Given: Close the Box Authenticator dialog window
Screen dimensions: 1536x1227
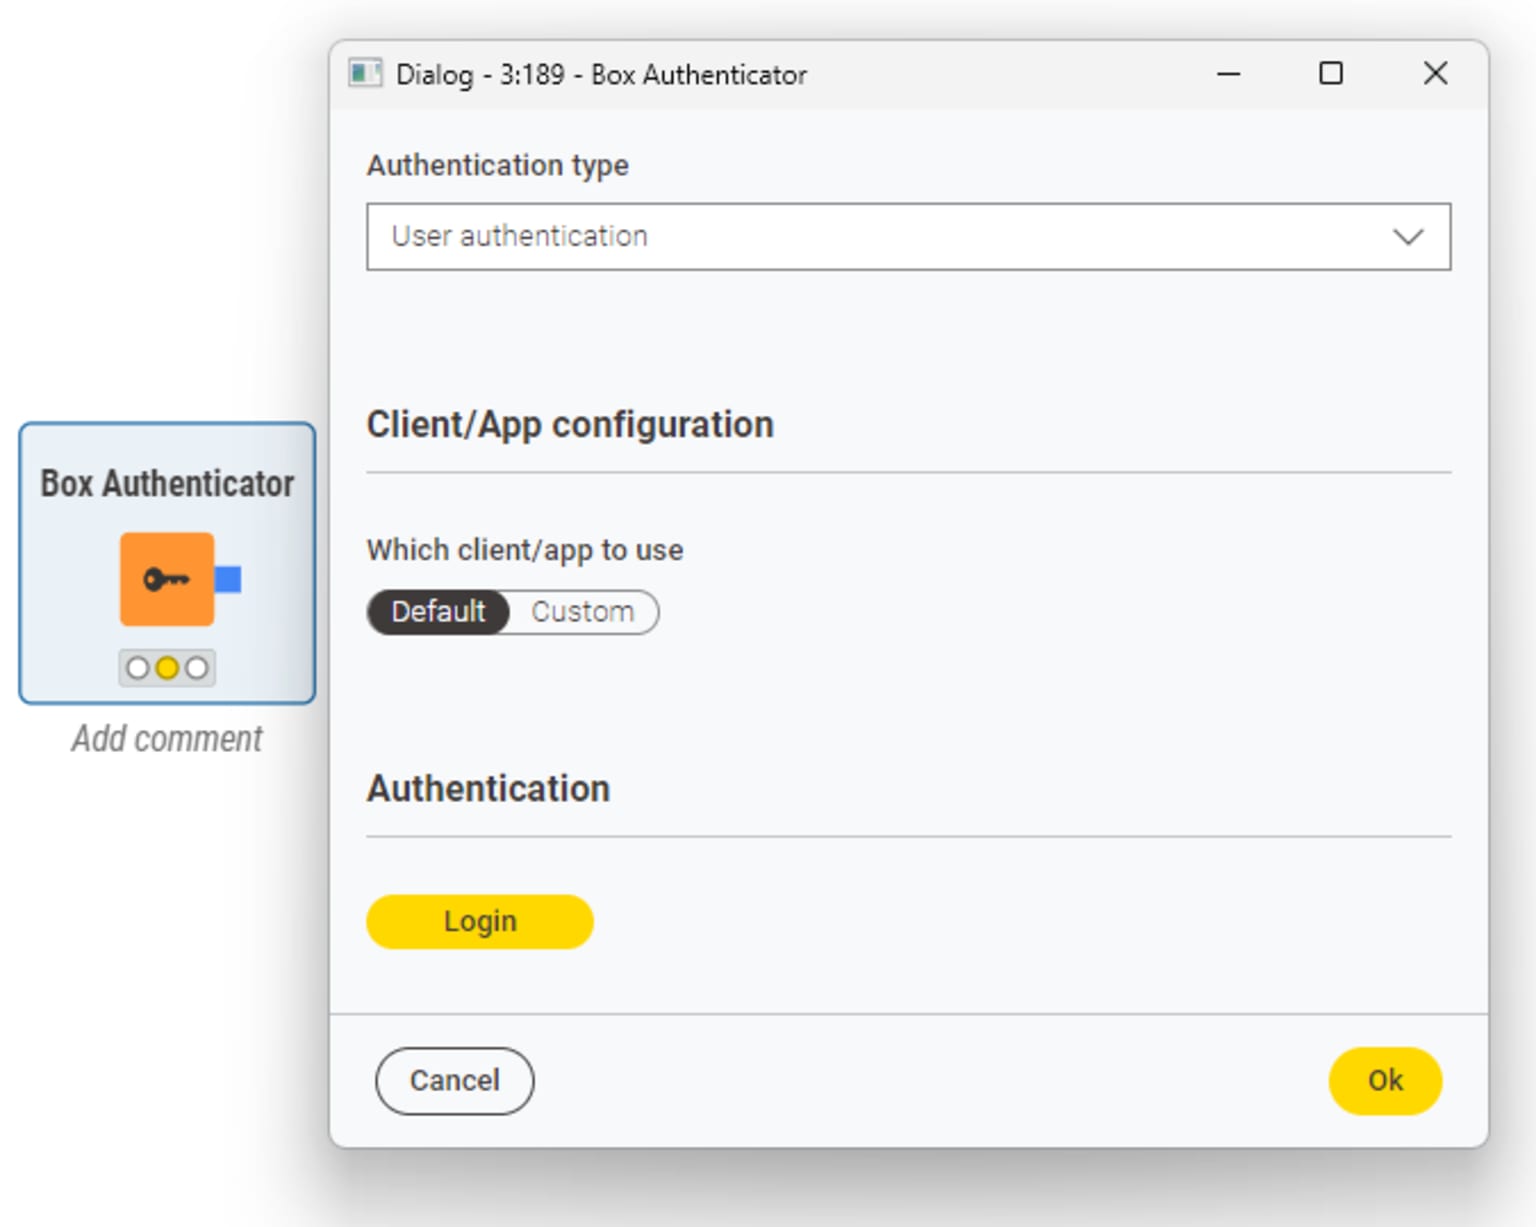Looking at the screenshot, I should [x=1435, y=74].
